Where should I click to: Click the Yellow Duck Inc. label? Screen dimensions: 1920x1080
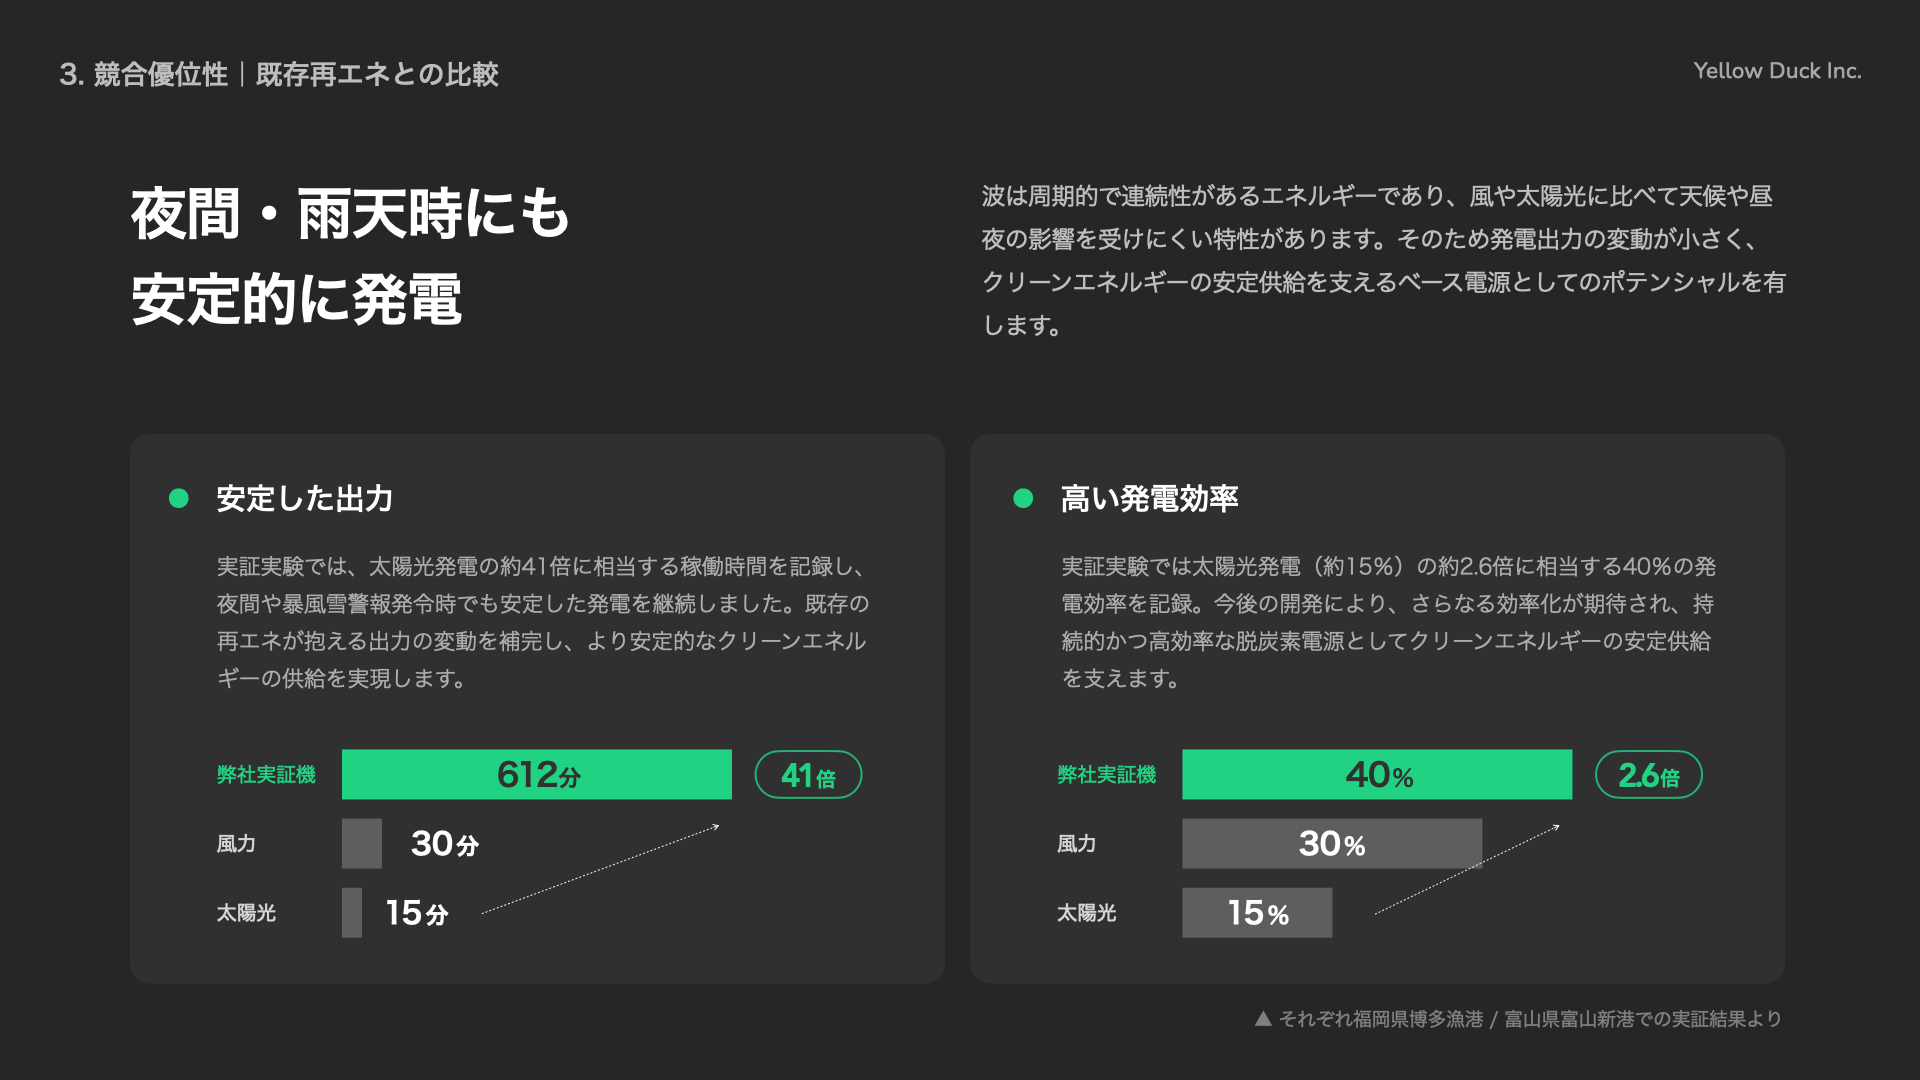tap(1777, 71)
